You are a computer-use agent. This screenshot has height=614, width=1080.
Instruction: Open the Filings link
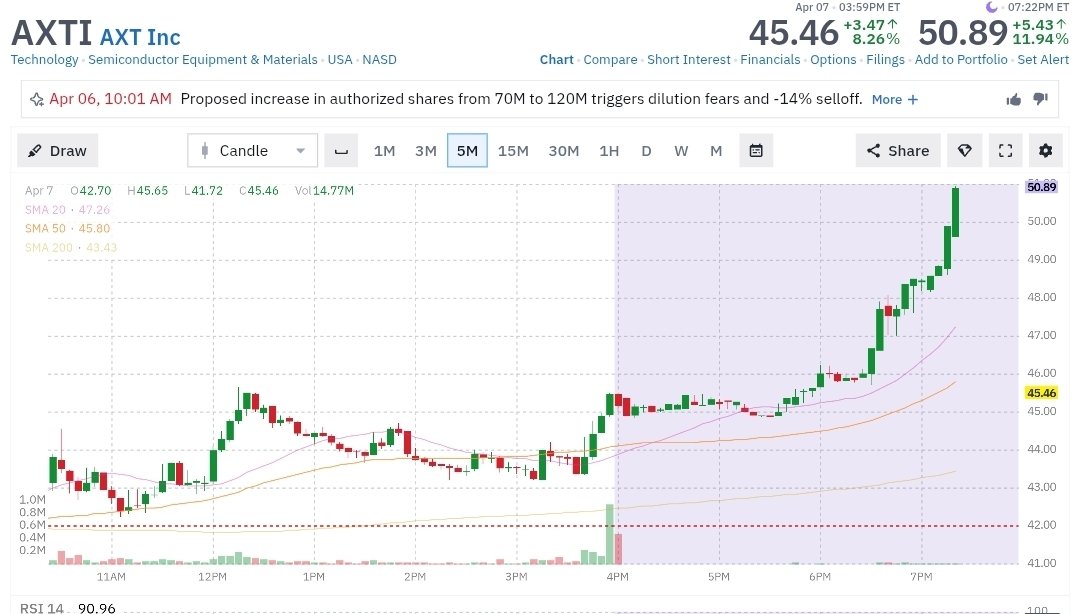[885, 59]
